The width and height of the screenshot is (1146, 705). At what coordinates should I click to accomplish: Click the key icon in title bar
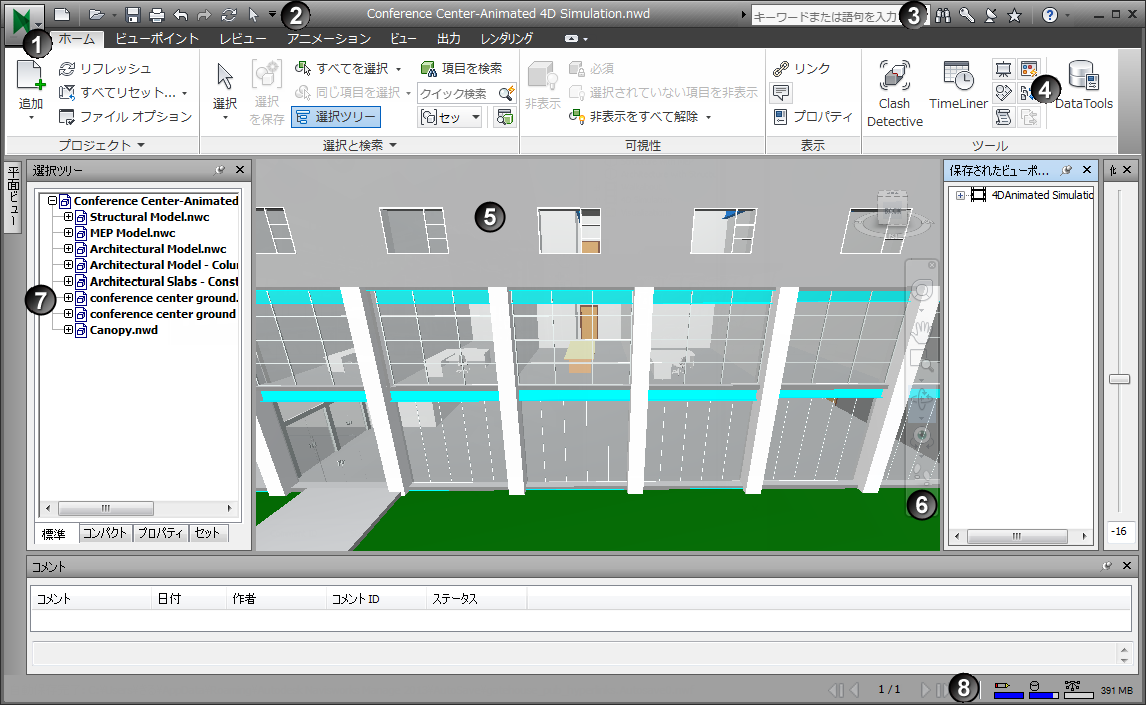tap(967, 15)
